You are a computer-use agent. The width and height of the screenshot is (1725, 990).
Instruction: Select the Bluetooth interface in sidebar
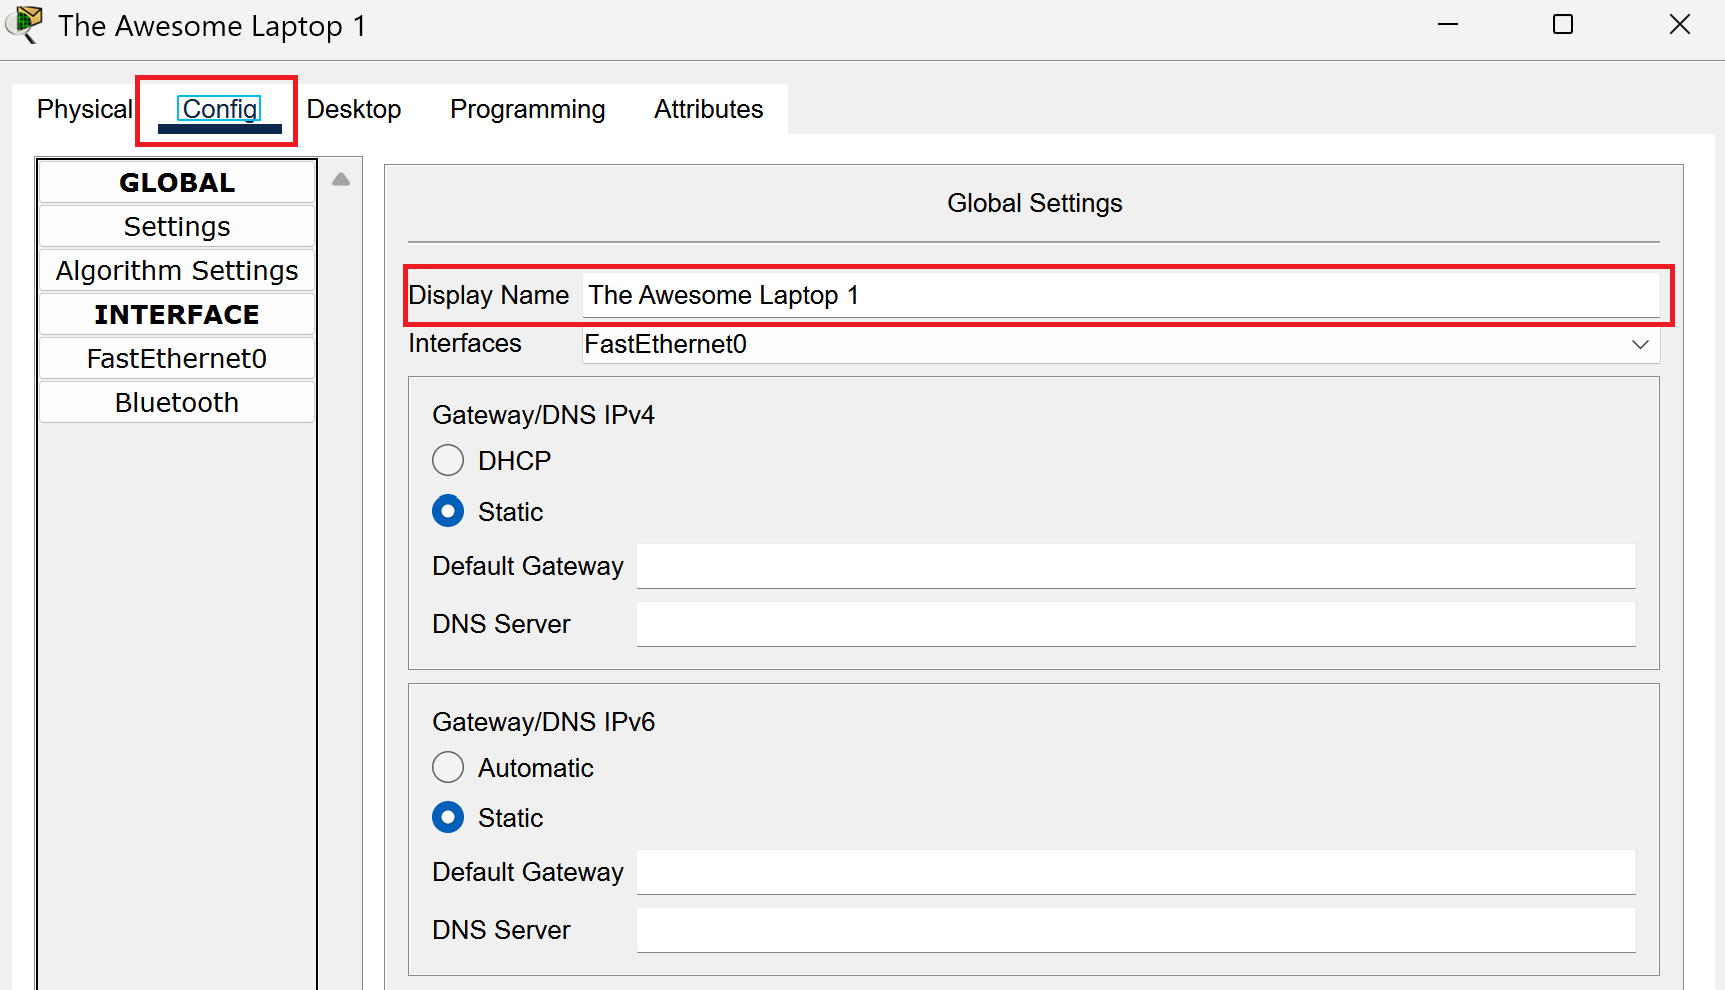(177, 403)
